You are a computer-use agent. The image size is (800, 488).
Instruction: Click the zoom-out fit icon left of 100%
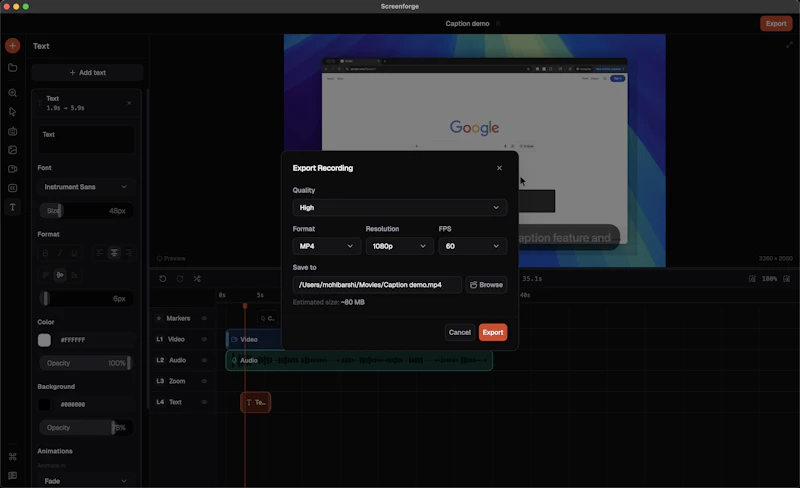pos(752,279)
